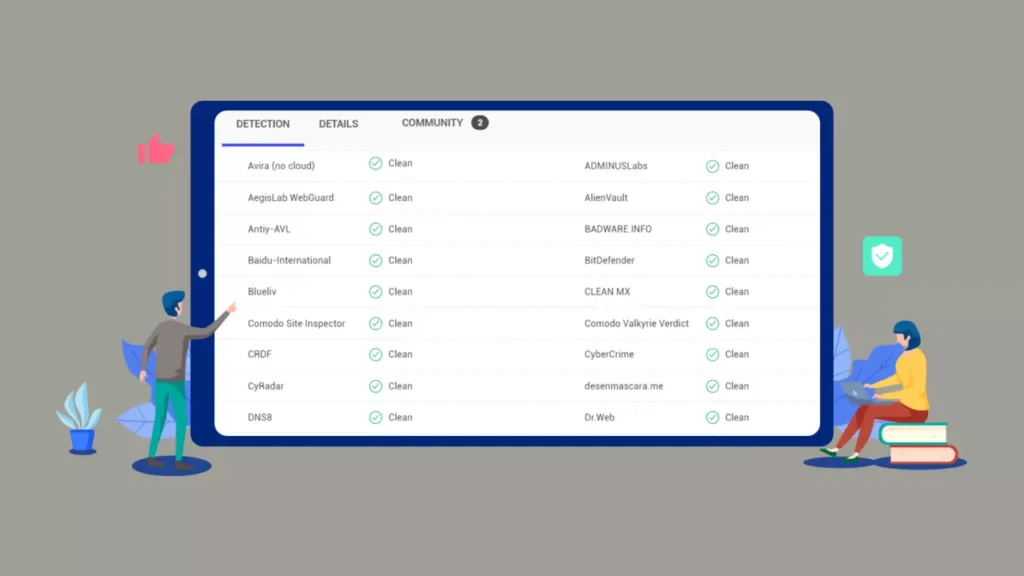Click the CyRadar vendor name
The height and width of the screenshot is (576, 1024).
[x=266, y=387]
